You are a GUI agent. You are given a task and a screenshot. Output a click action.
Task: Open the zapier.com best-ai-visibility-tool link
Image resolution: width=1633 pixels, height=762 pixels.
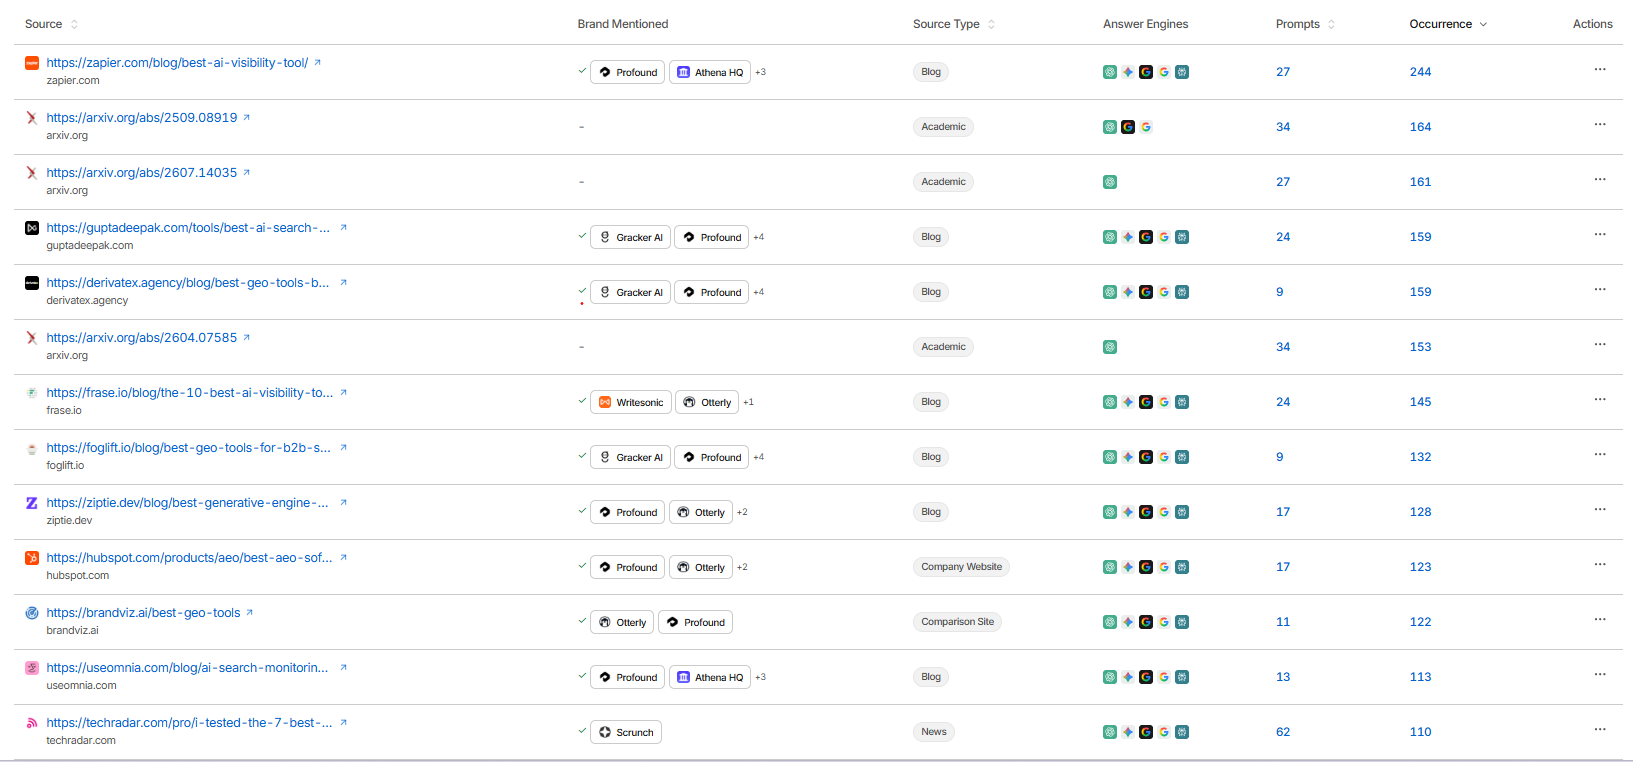pyautogui.click(x=177, y=62)
